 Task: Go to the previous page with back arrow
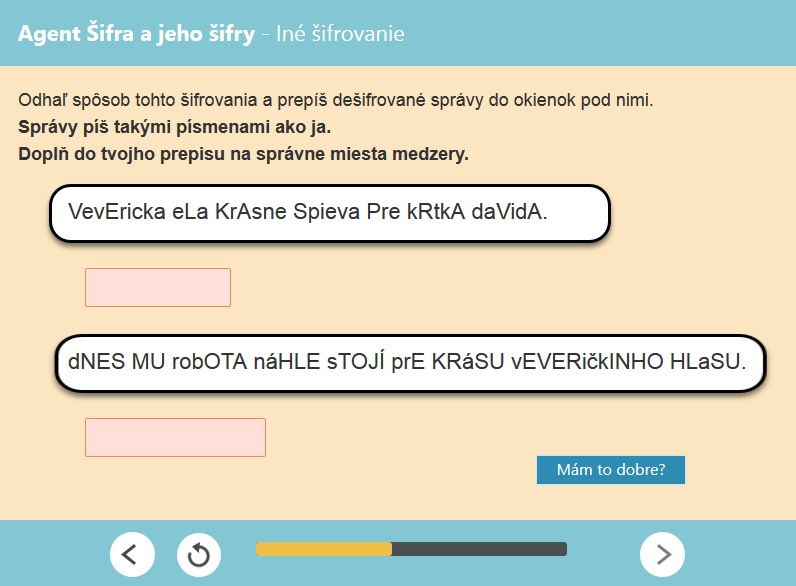click(x=132, y=554)
